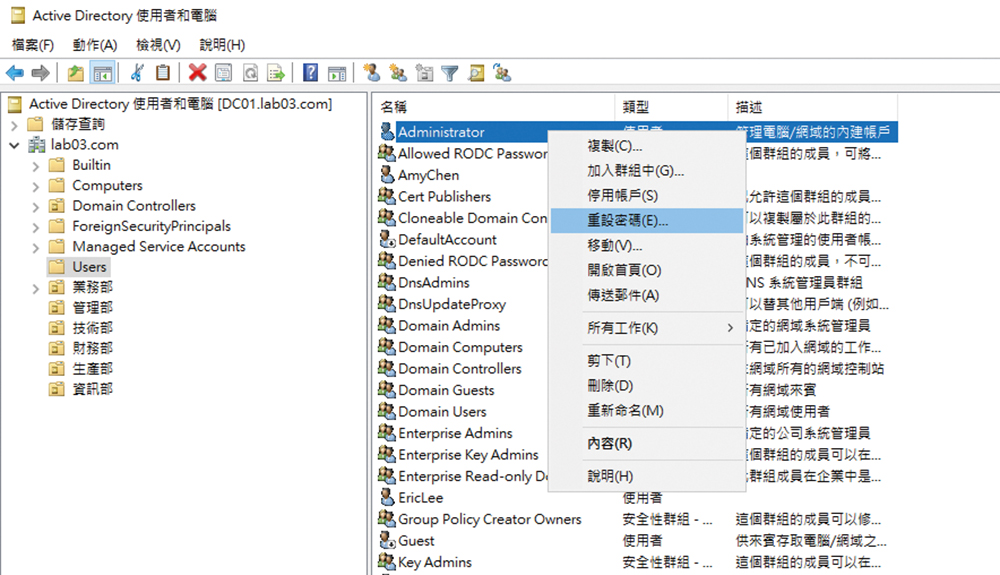Toggle the console tree pane icon
The width and height of the screenshot is (1000, 575).
102,73
